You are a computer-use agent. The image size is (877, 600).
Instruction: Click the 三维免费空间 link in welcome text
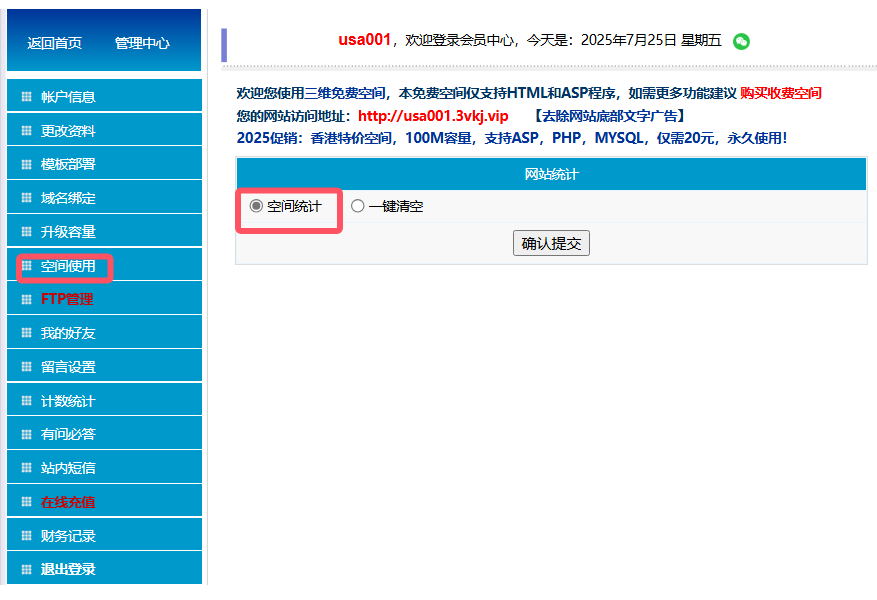(x=345, y=93)
